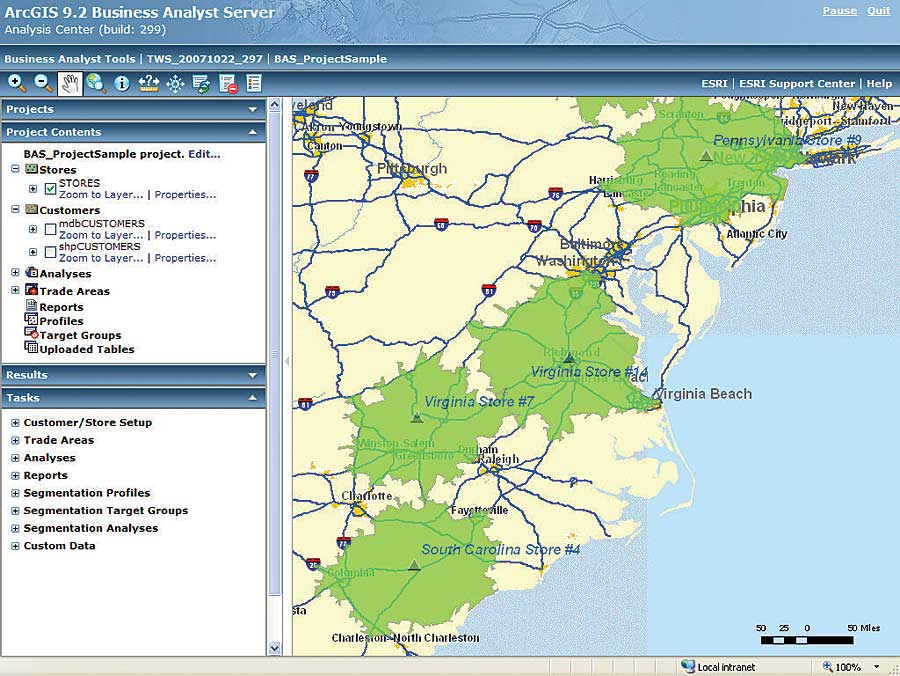Collapse the Customers tree node
Image resolution: width=900 pixels, height=676 pixels.
pyautogui.click(x=15, y=209)
